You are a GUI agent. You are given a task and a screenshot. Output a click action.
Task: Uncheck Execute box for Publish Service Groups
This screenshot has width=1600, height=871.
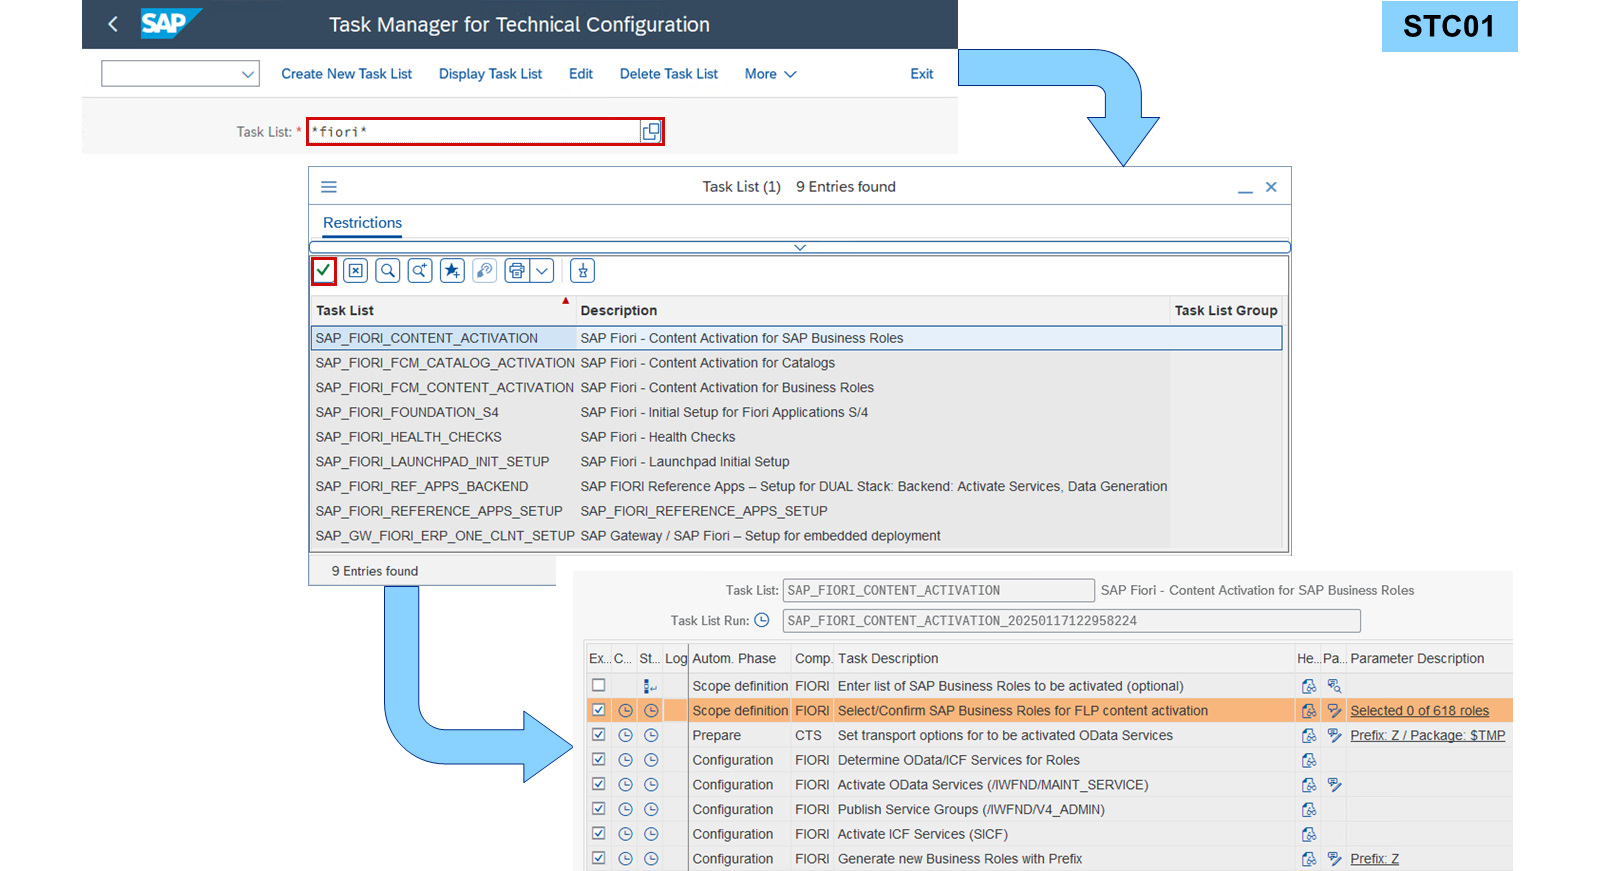pyautogui.click(x=598, y=808)
